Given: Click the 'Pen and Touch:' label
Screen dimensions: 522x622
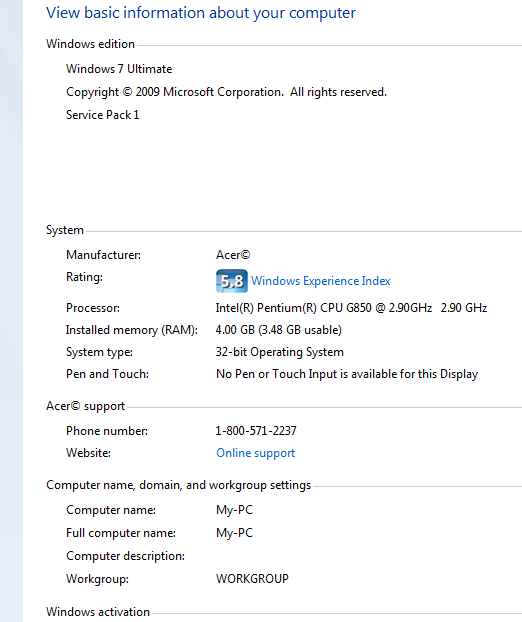Looking at the screenshot, I should coord(107,374).
